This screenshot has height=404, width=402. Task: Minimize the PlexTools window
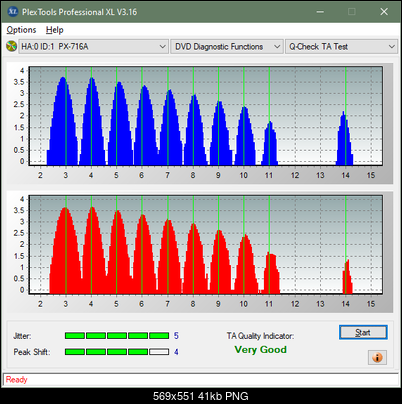pos(320,12)
